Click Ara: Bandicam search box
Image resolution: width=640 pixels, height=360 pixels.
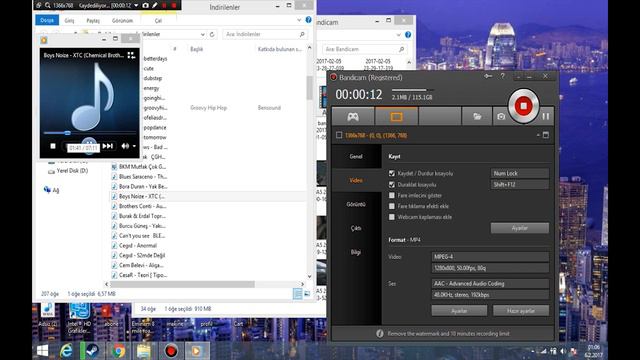click(x=364, y=49)
